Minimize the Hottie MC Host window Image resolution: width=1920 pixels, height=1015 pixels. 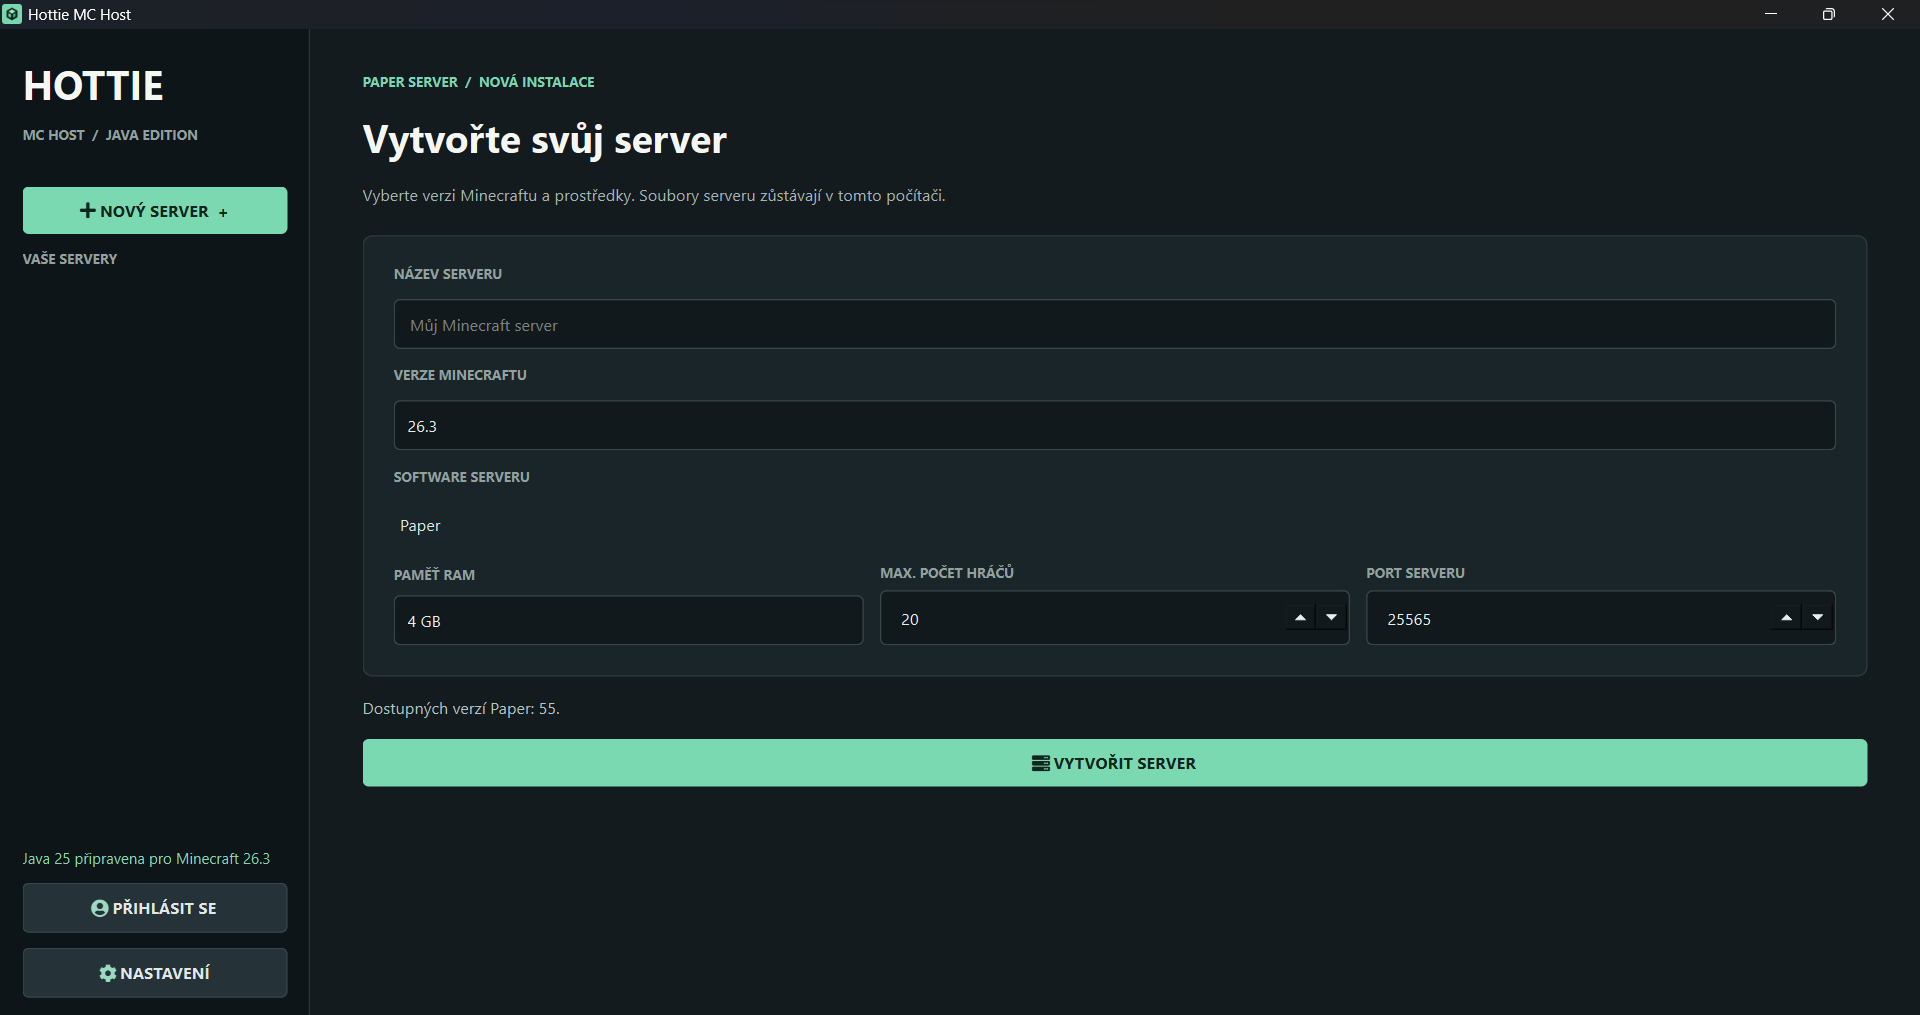coord(1771,14)
